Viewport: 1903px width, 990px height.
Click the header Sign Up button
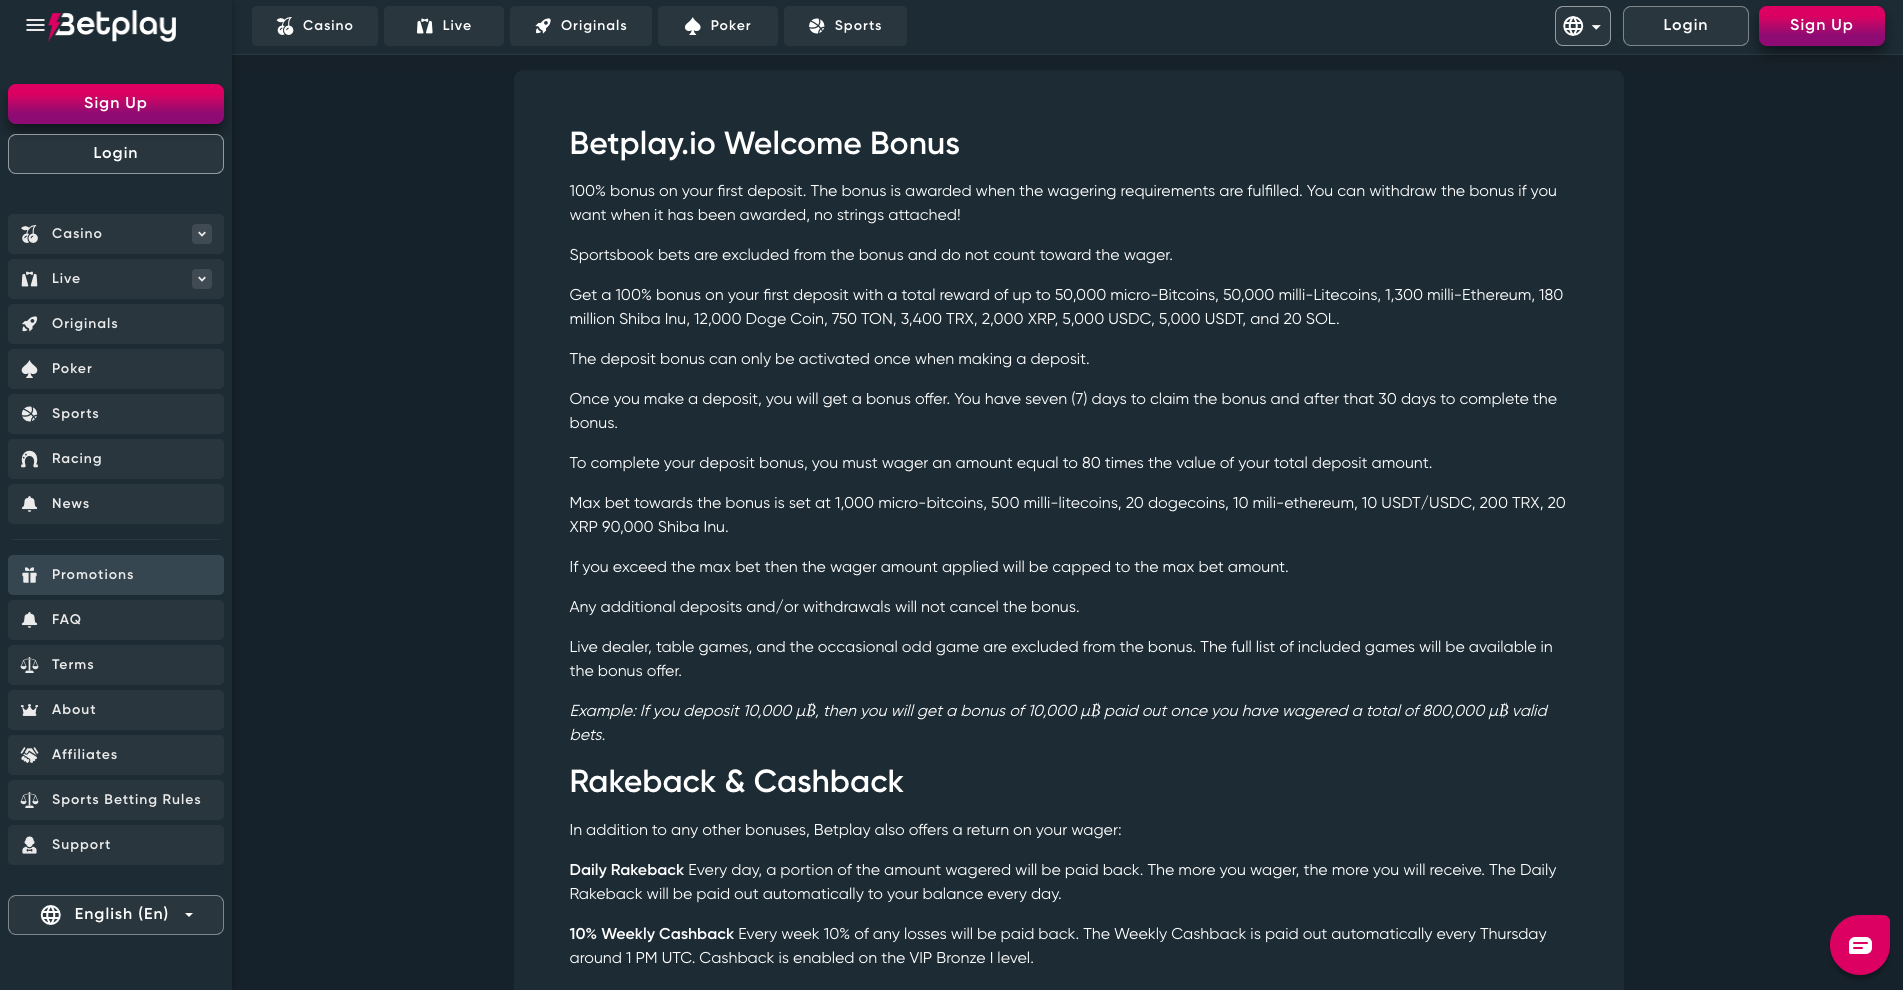pyautogui.click(x=1822, y=26)
